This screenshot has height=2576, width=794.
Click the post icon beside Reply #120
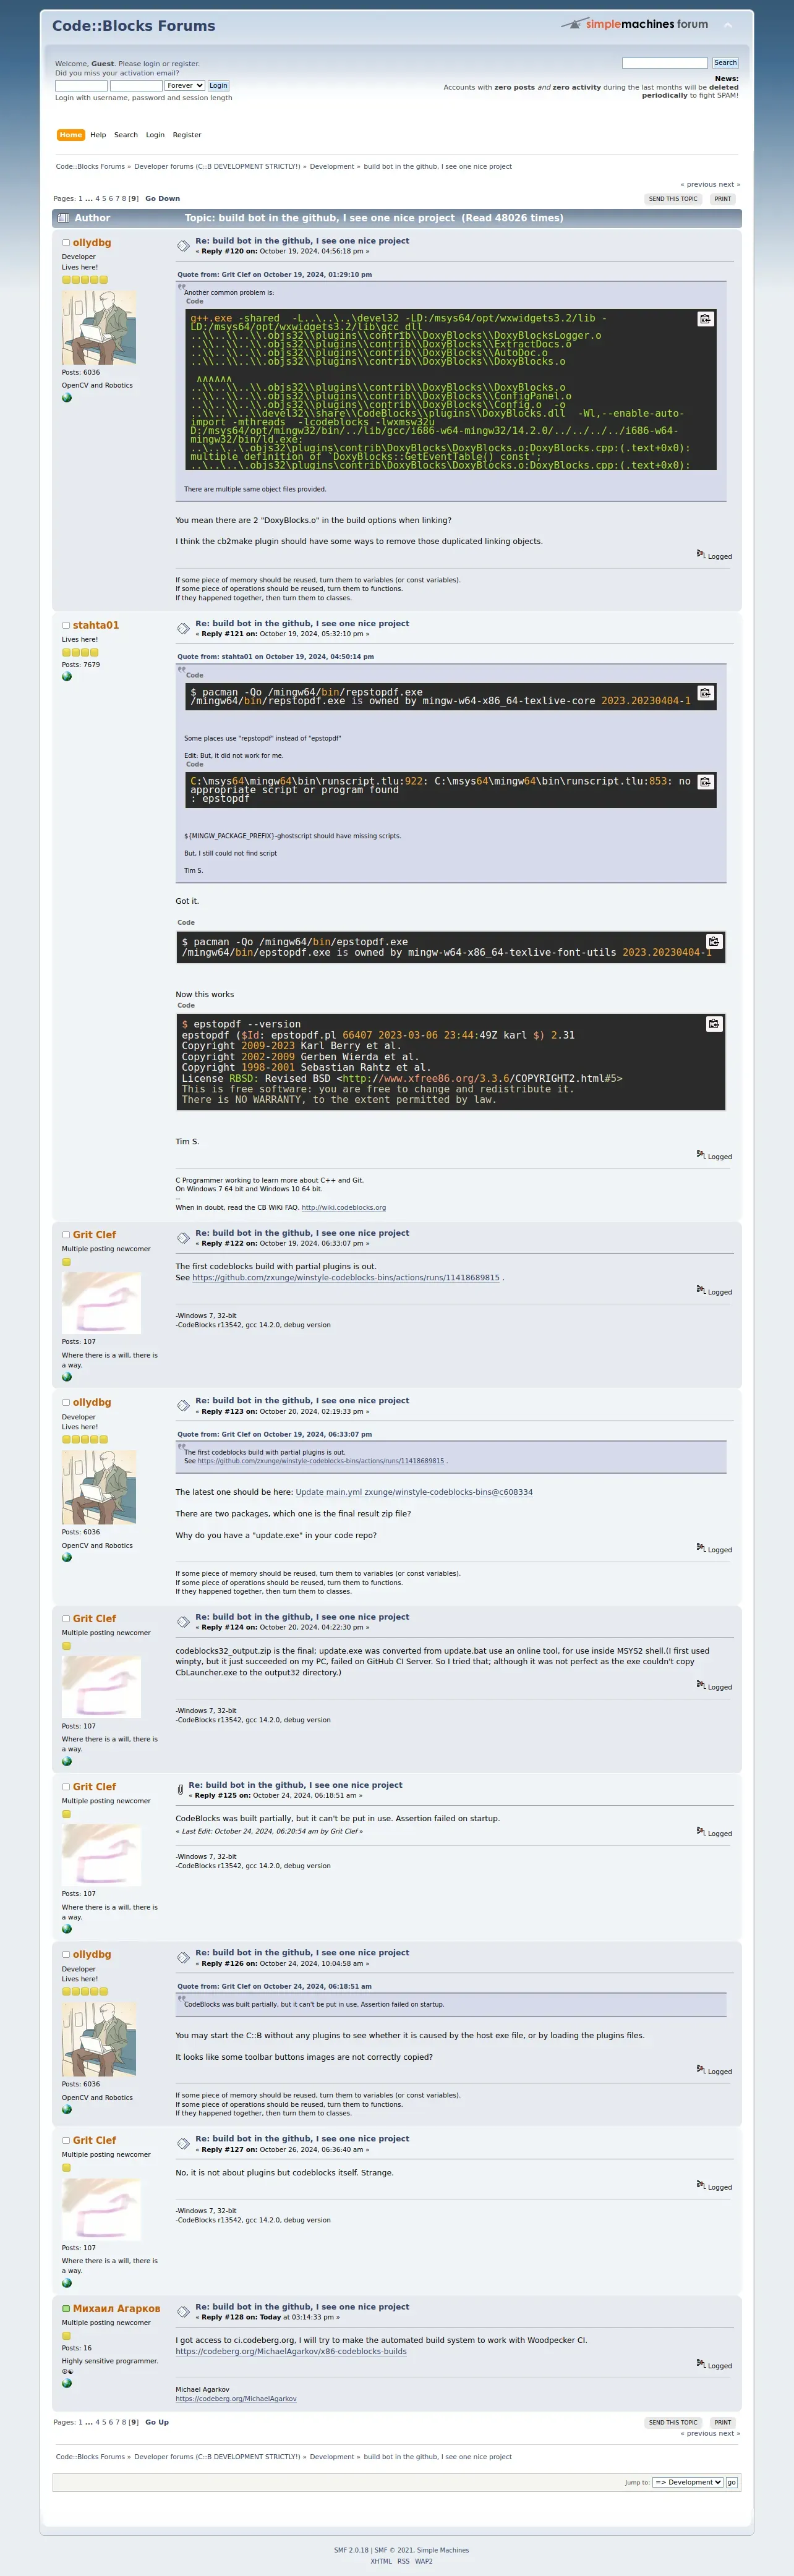point(183,246)
